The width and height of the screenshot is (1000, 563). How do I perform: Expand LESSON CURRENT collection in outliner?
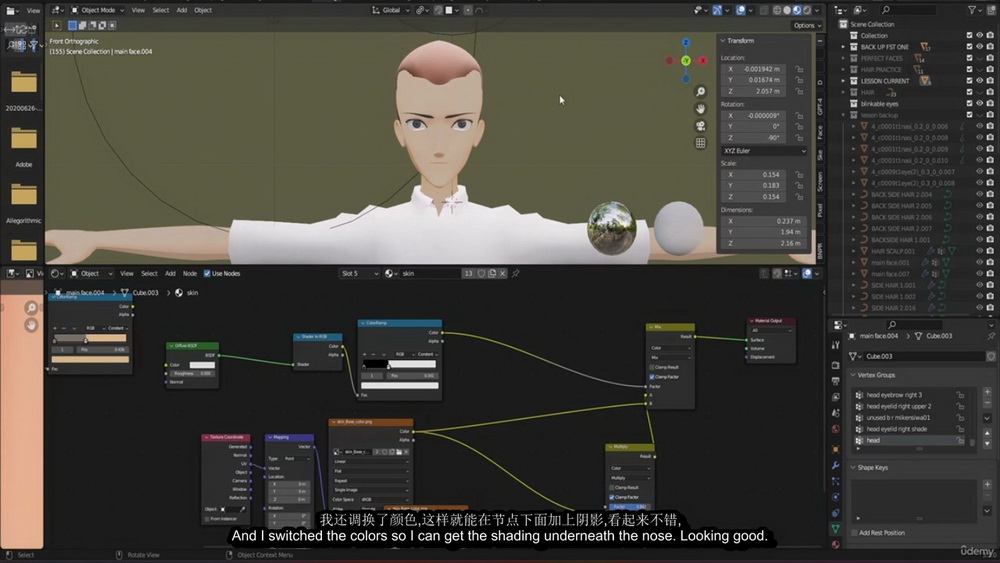[843, 81]
